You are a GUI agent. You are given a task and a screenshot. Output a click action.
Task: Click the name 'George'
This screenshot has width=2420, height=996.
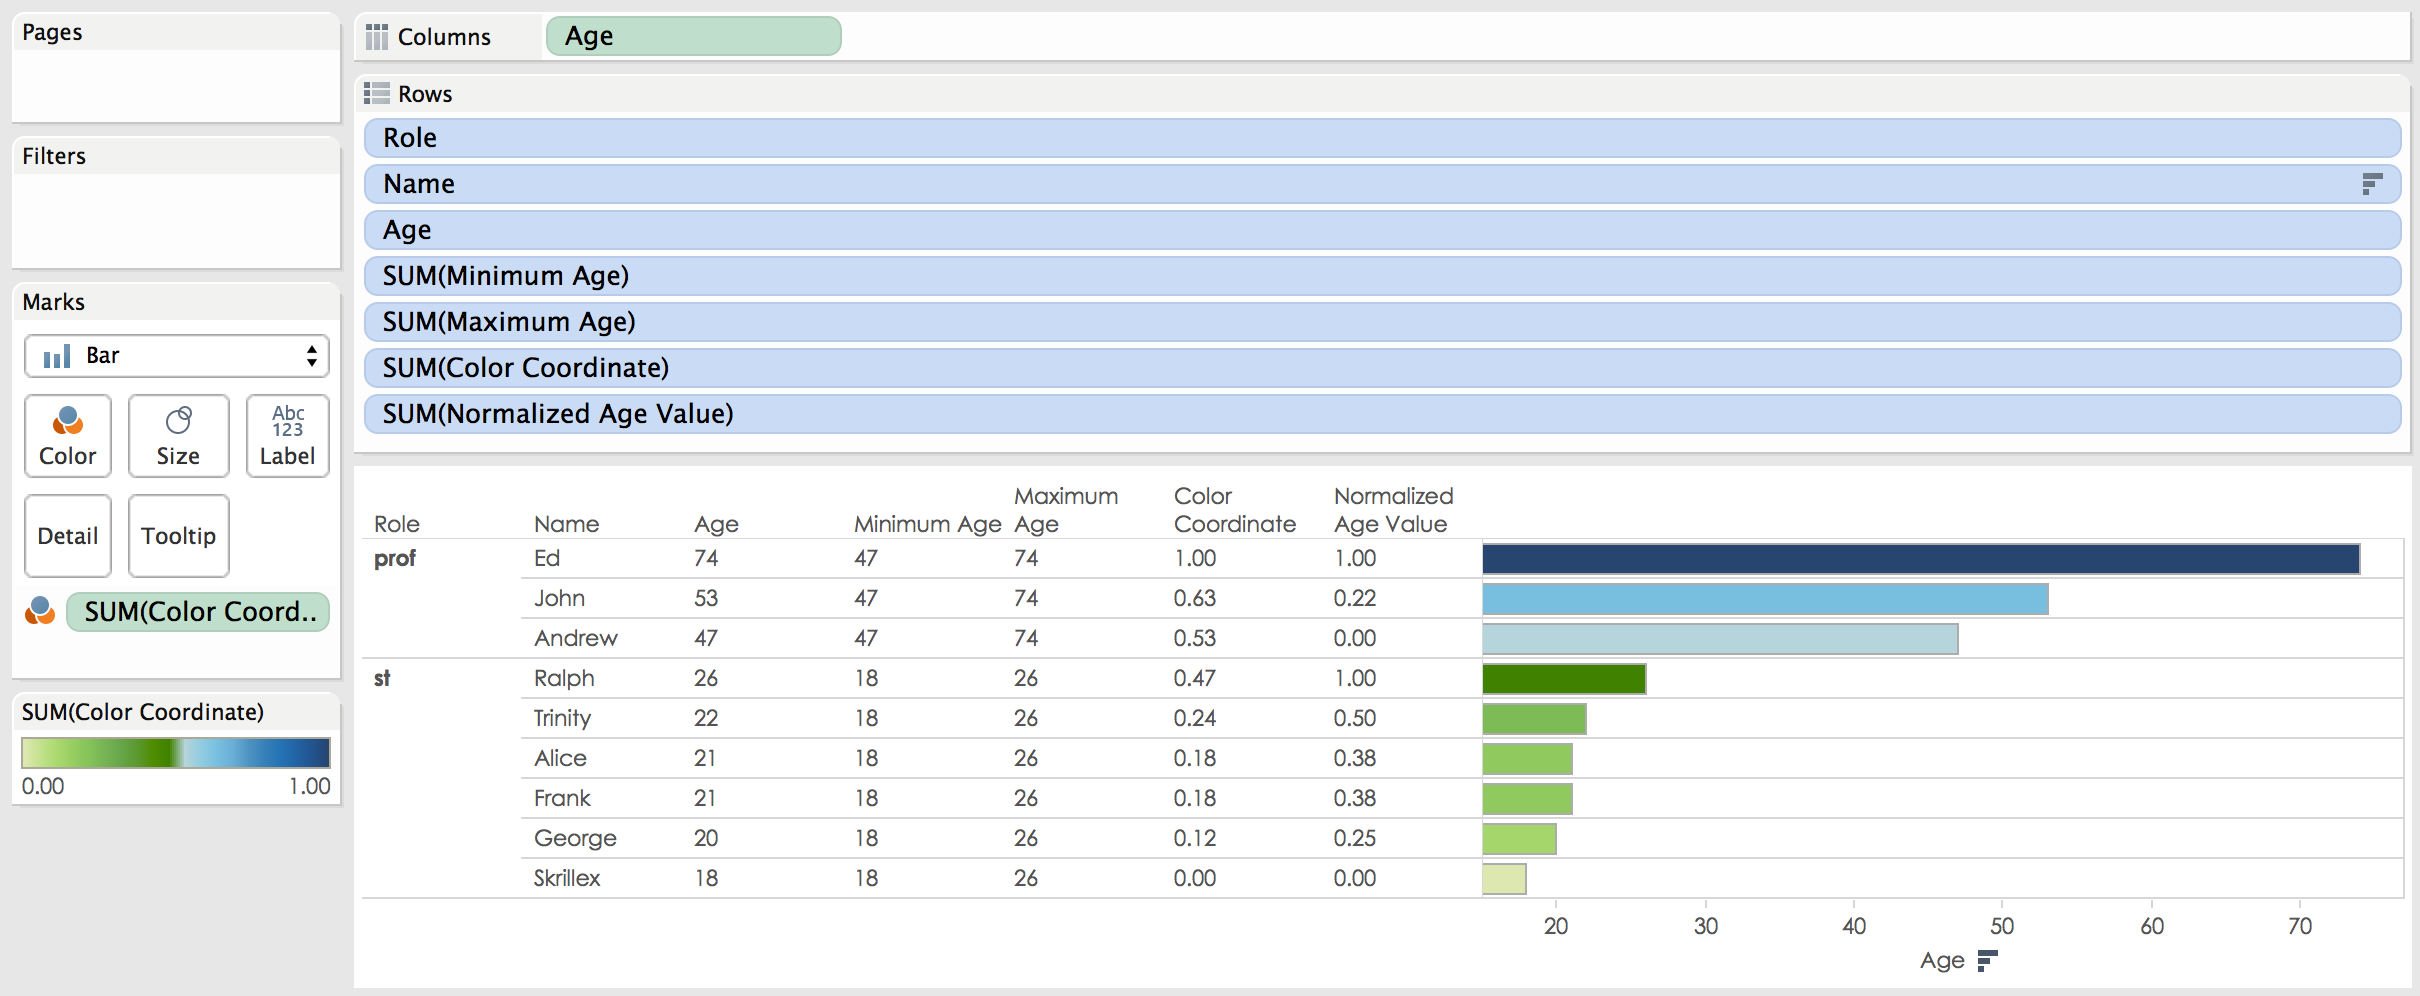575,839
